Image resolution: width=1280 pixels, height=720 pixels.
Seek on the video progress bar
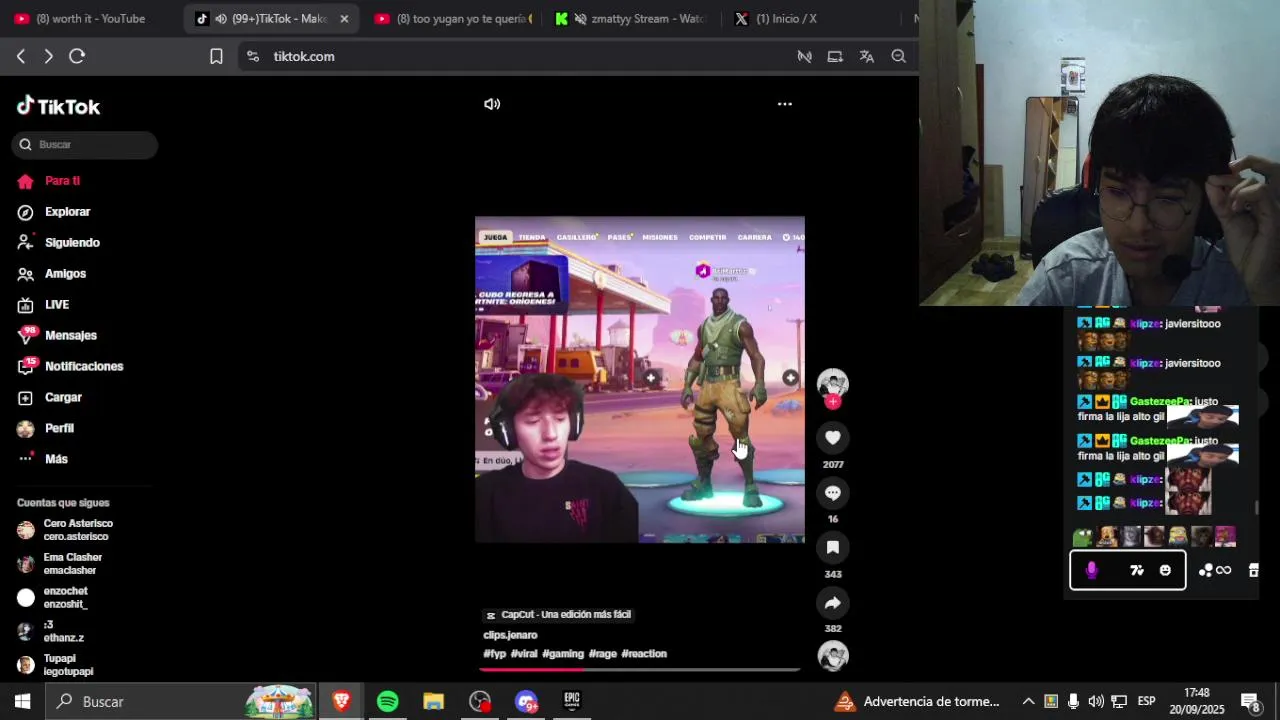[640, 669]
